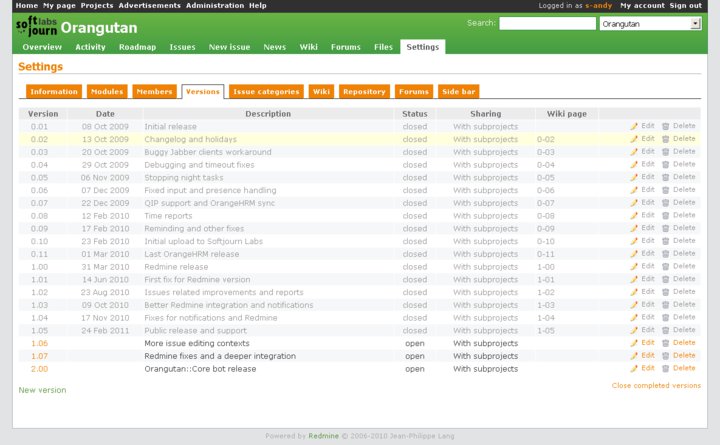The image size is (720, 445).
Task: Open the Roadmap menu item
Action: (x=137, y=47)
